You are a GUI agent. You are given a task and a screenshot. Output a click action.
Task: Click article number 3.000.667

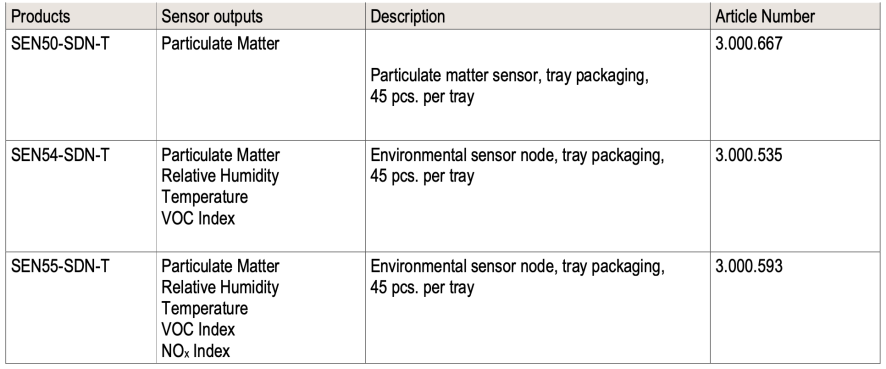(749, 44)
